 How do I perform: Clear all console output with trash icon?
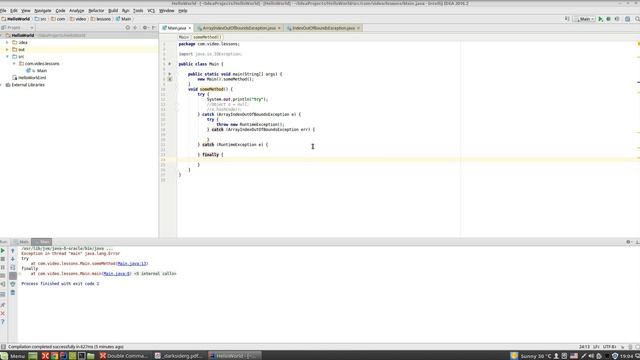[13, 293]
